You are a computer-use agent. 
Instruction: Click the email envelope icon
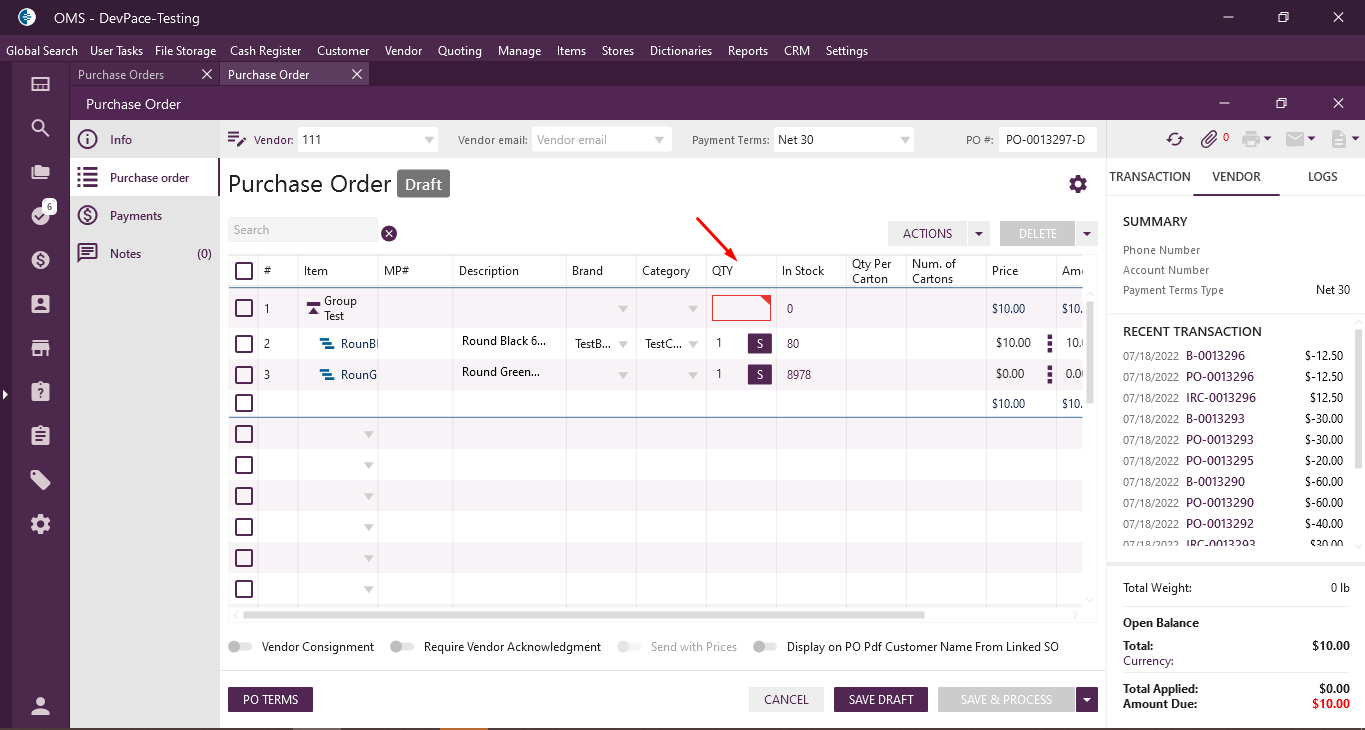point(1294,140)
